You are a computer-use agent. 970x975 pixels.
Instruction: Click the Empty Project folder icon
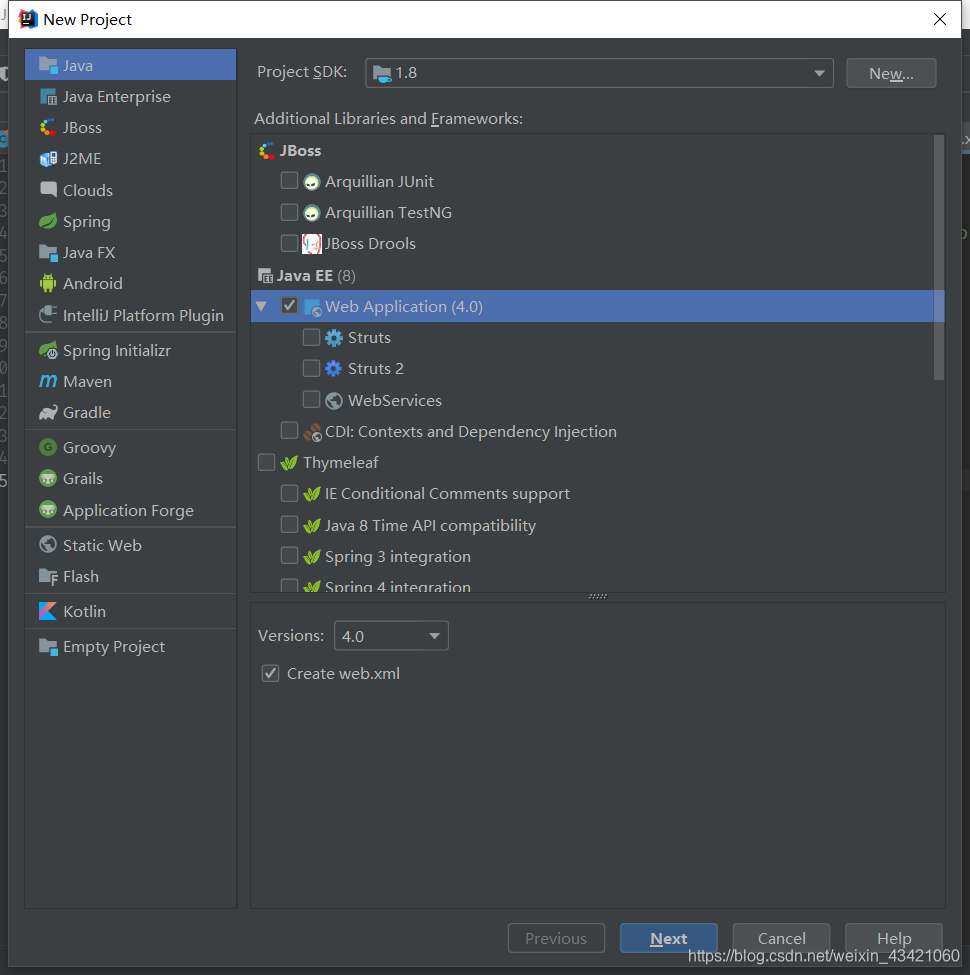(48, 646)
